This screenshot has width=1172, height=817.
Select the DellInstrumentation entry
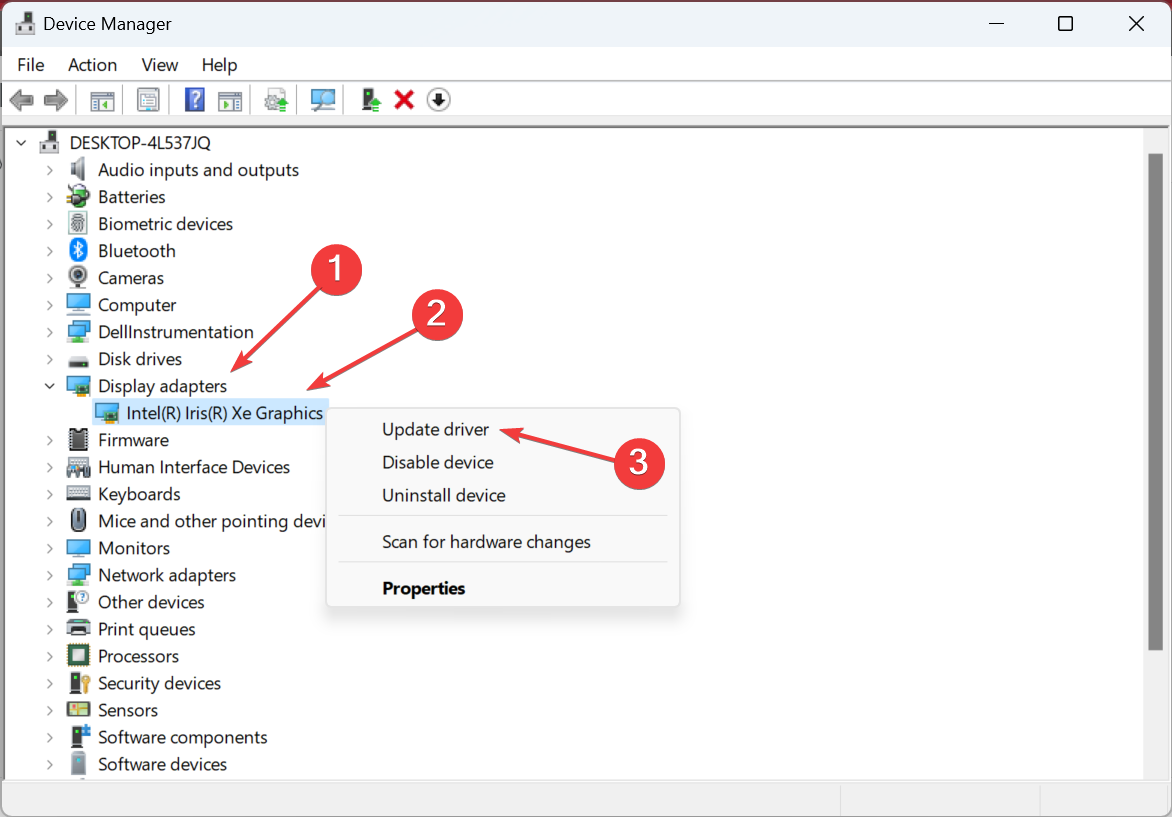pos(176,332)
